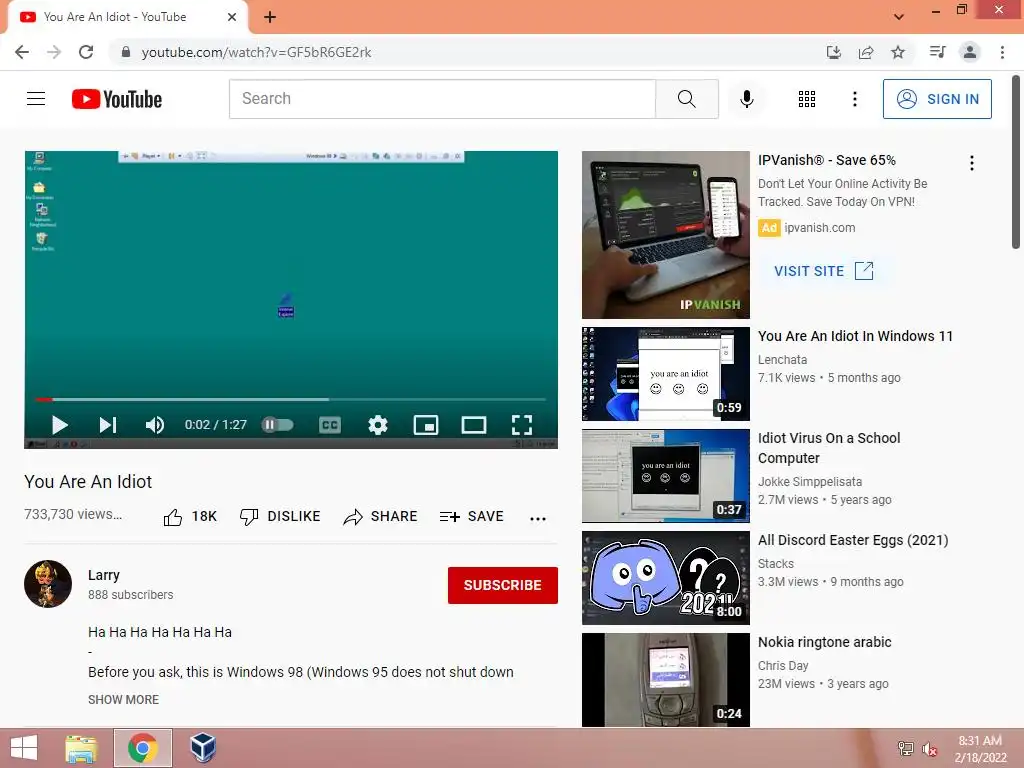Open a new browser tab
1024x768 pixels.
[x=270, y=17]
